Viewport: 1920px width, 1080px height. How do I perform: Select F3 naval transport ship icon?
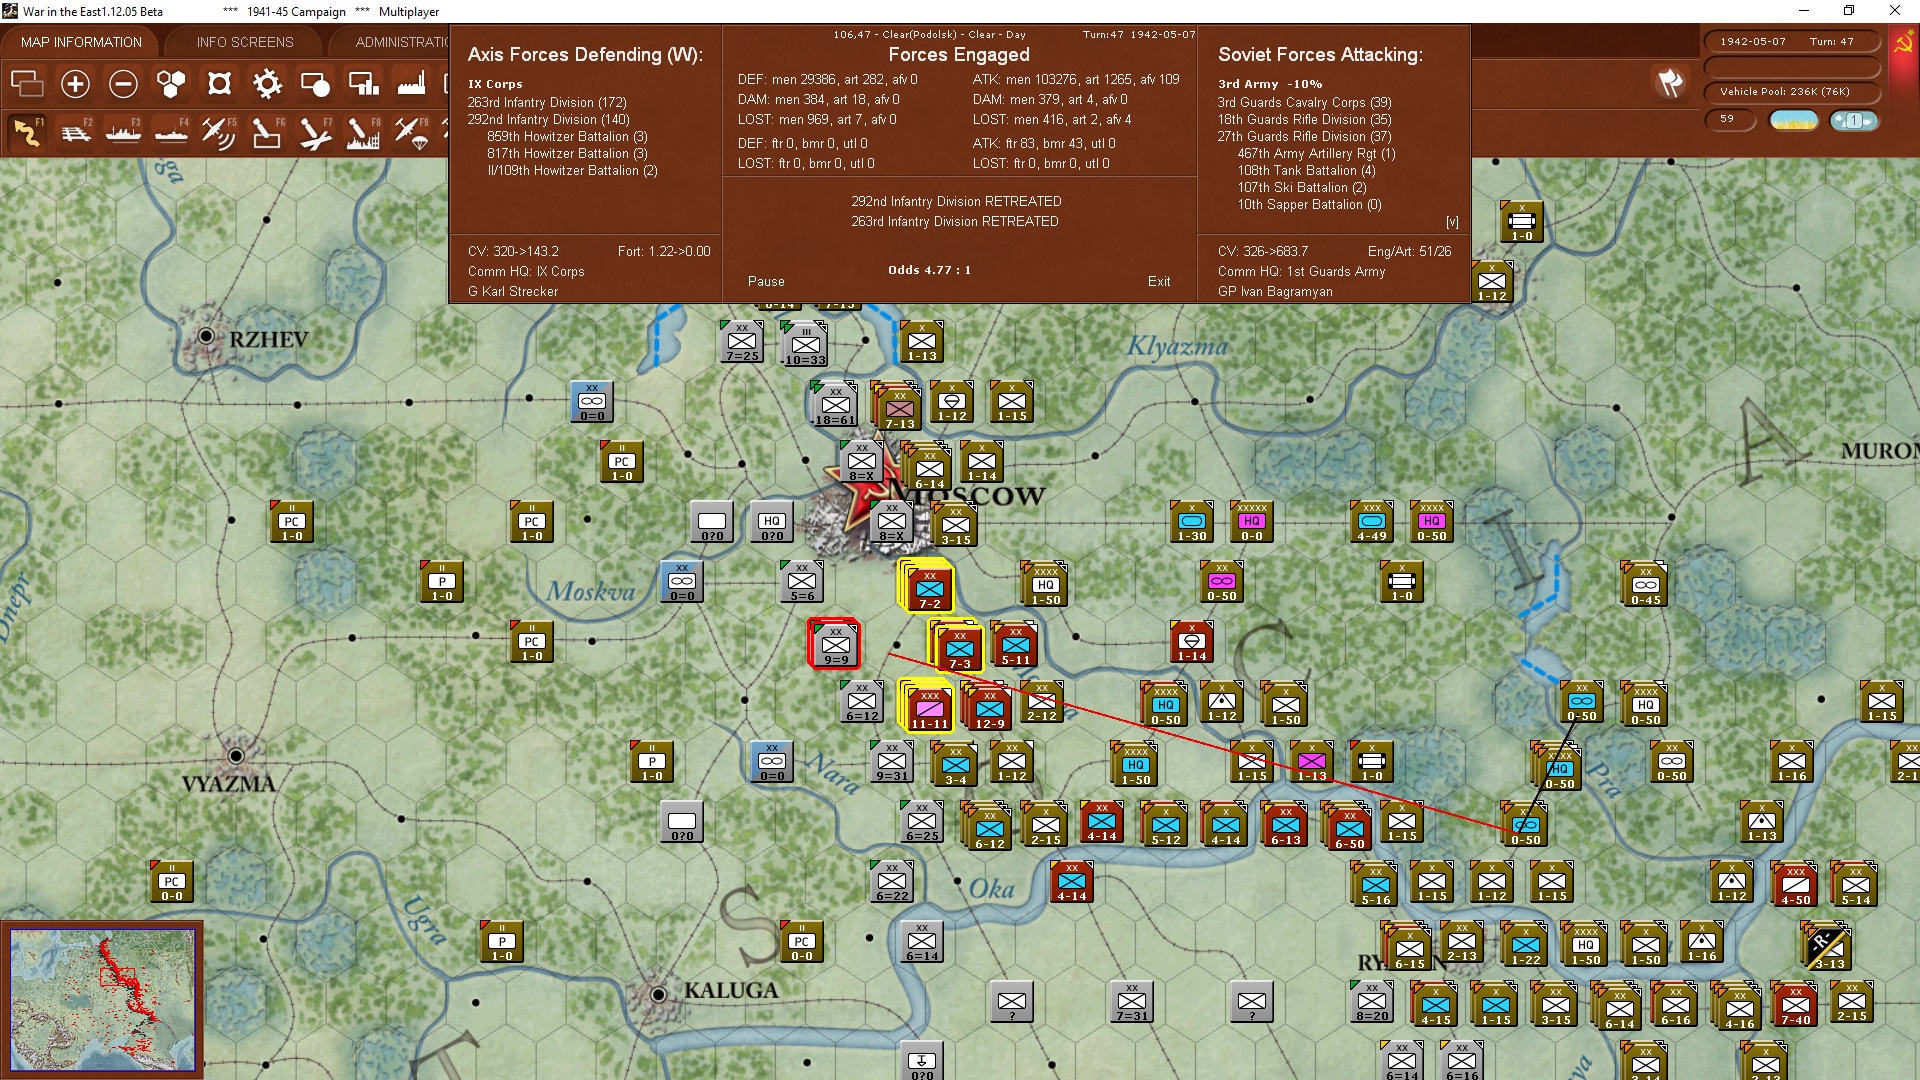click(x=123, y=132)
